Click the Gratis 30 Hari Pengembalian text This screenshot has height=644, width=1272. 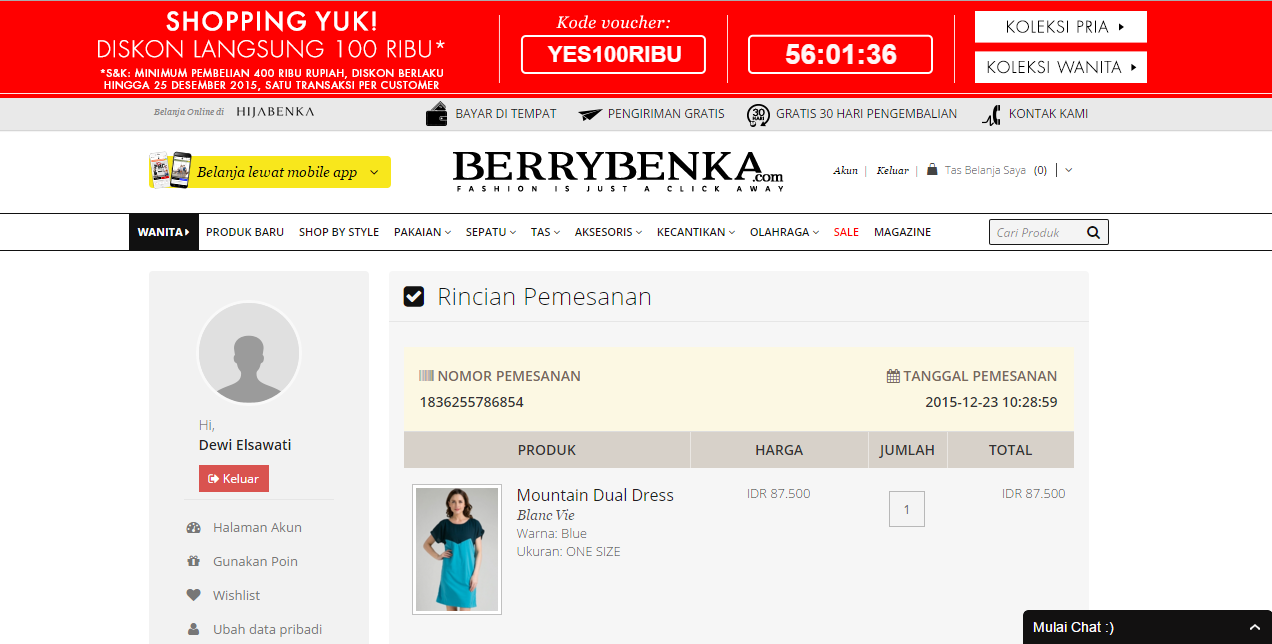[867, 114]
